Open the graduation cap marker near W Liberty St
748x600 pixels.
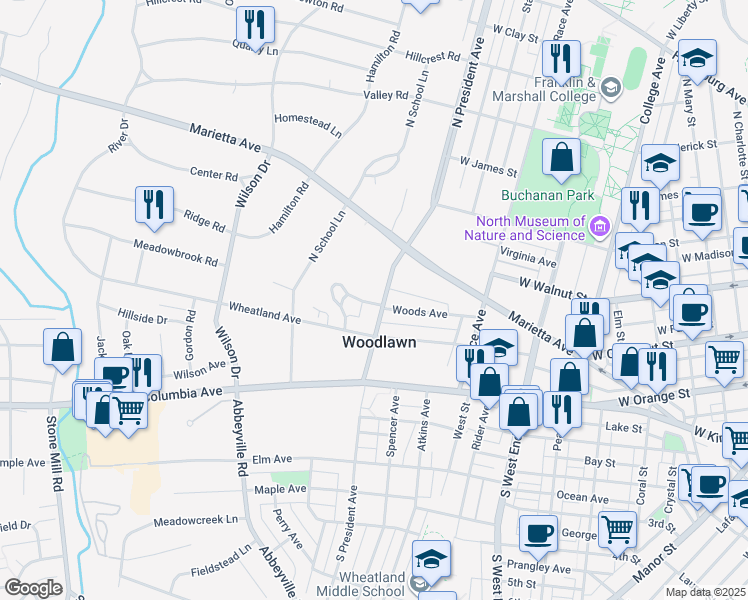click(x=697, y=59)
